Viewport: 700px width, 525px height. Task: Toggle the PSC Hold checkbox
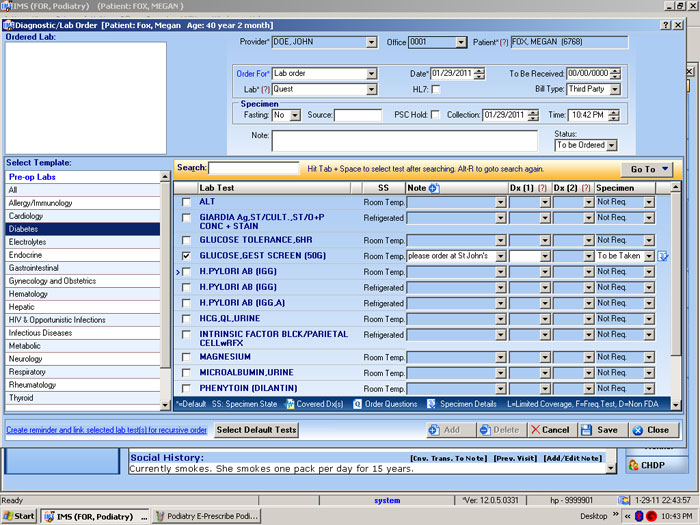click(x=435, y=115)
